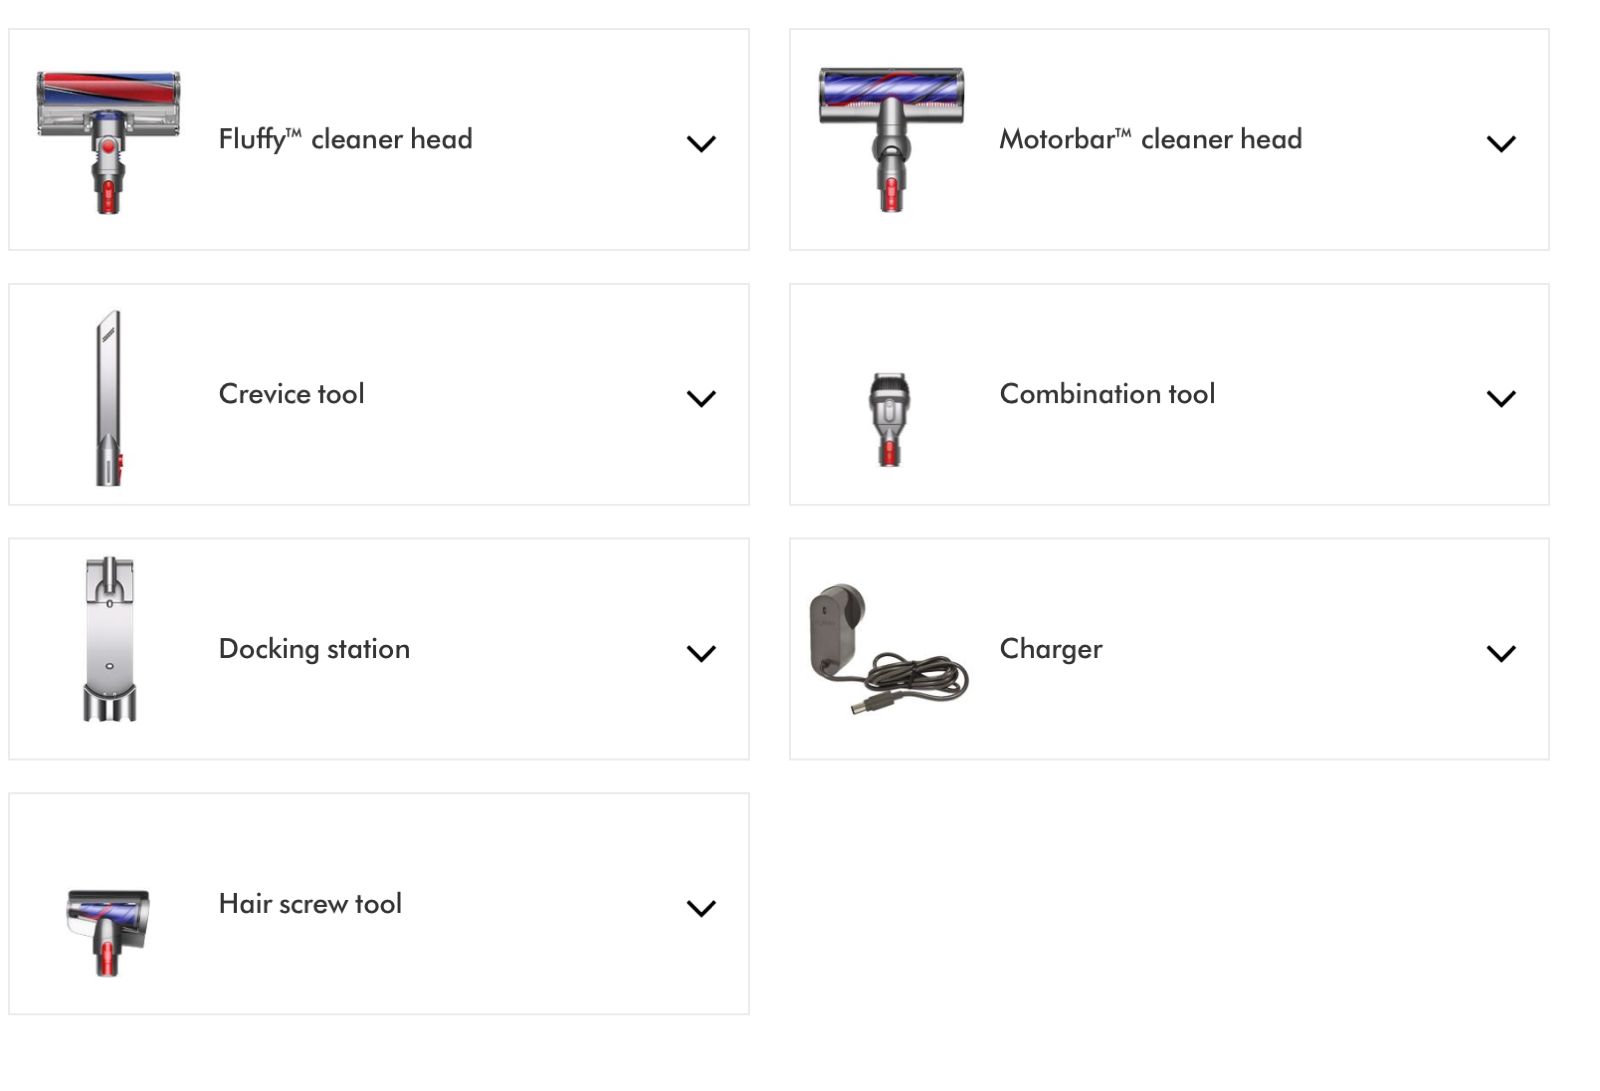Expand the Motorbar cleaner head chevron

[1500, 144]
